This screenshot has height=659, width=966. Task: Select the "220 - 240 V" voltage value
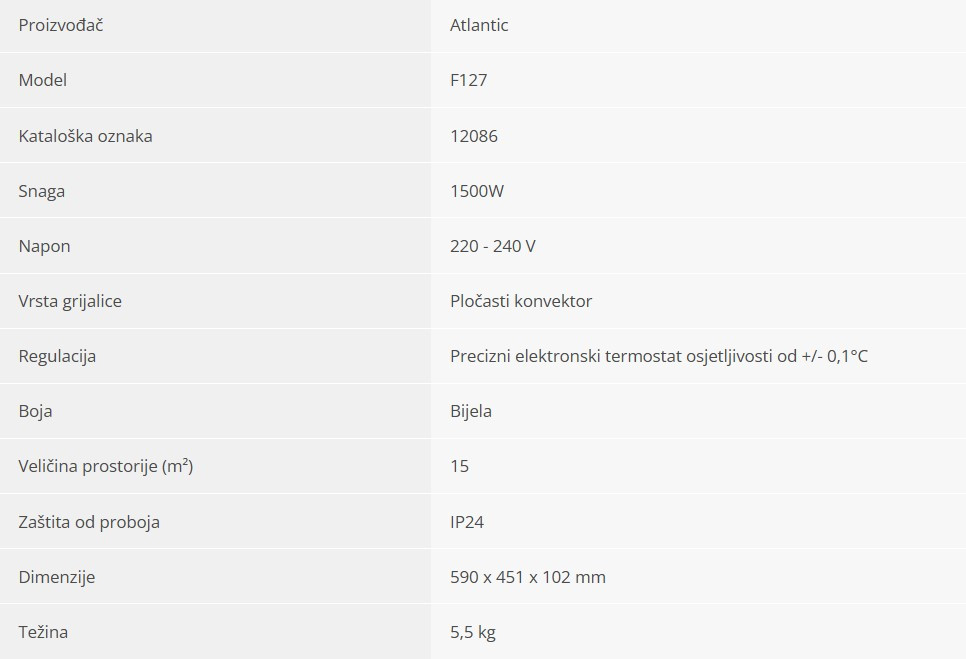tap(493, 246)
